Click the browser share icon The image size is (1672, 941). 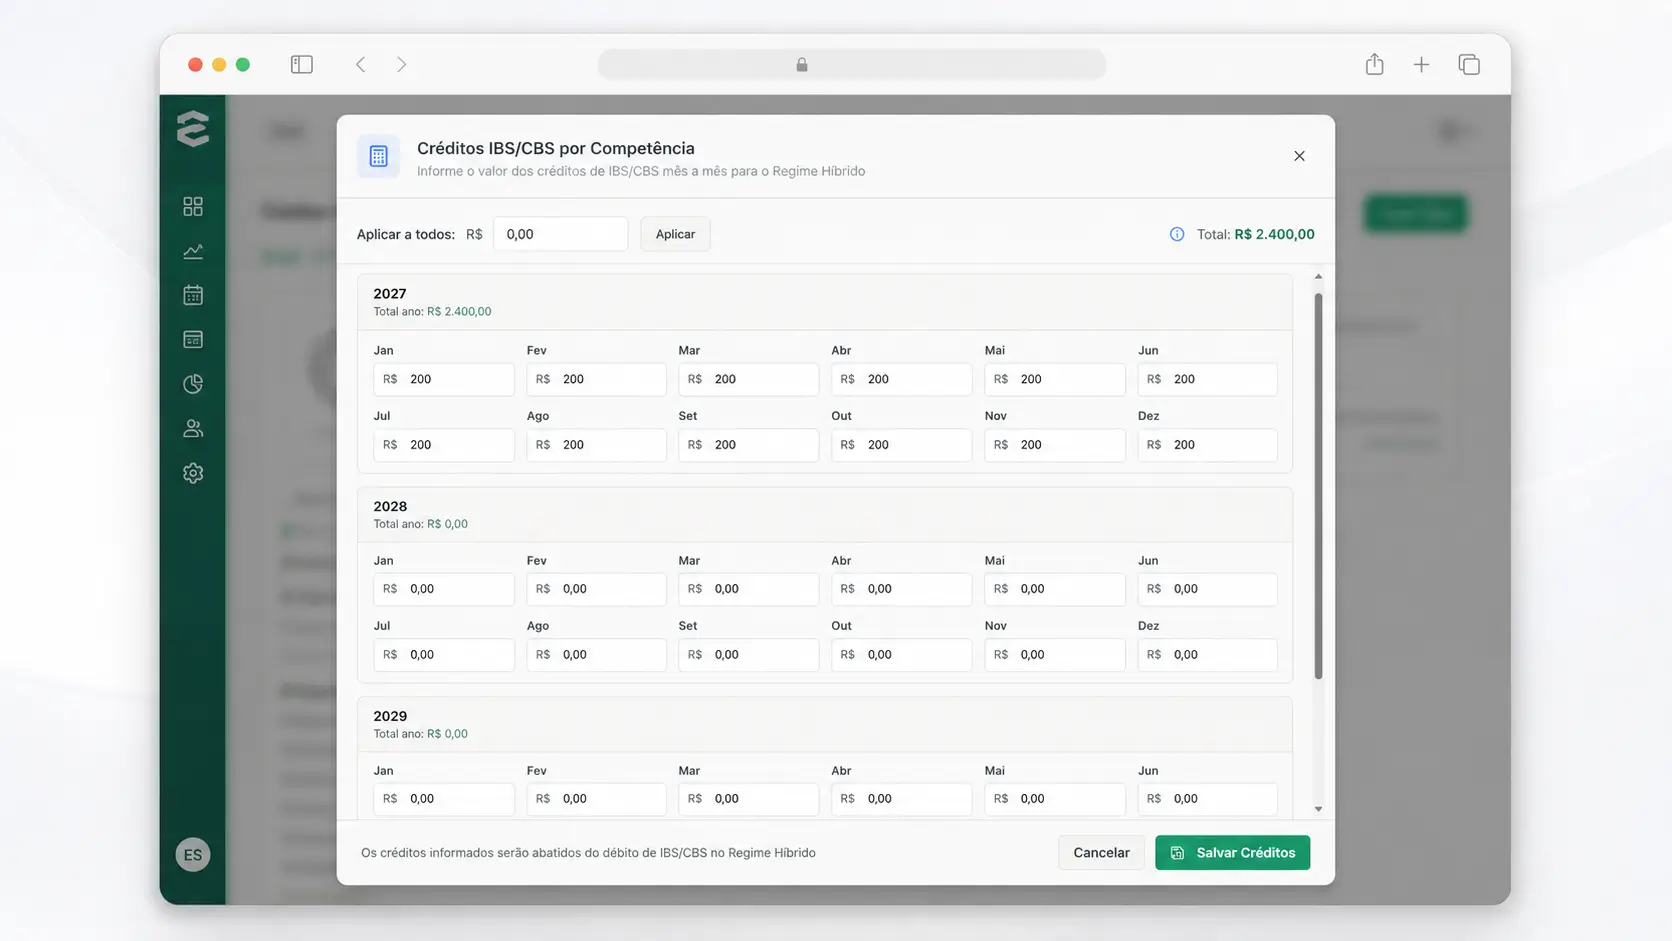click(x=1375, y=64)
